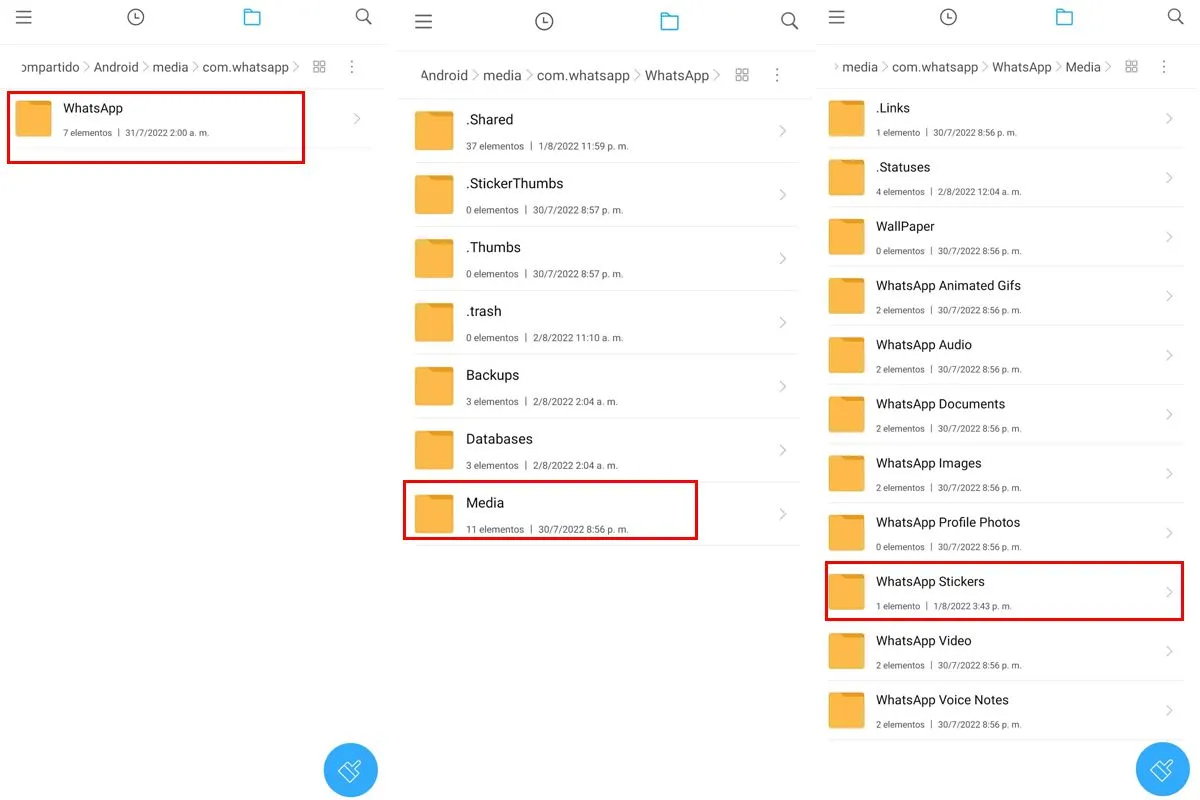This screenshot has height=800, width=1200.
Task: Select the .Statuses folder name
Action: pos(903,167)
